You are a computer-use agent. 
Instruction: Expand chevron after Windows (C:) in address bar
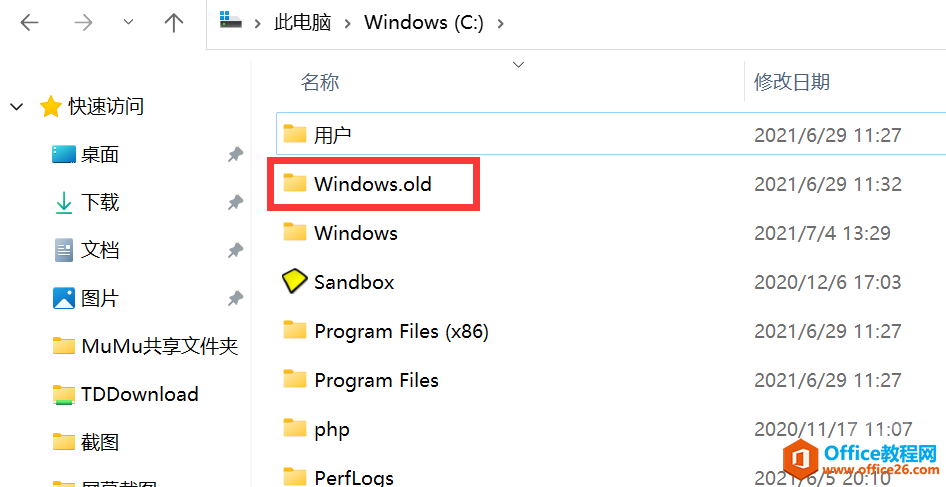[x=500, y=23]
